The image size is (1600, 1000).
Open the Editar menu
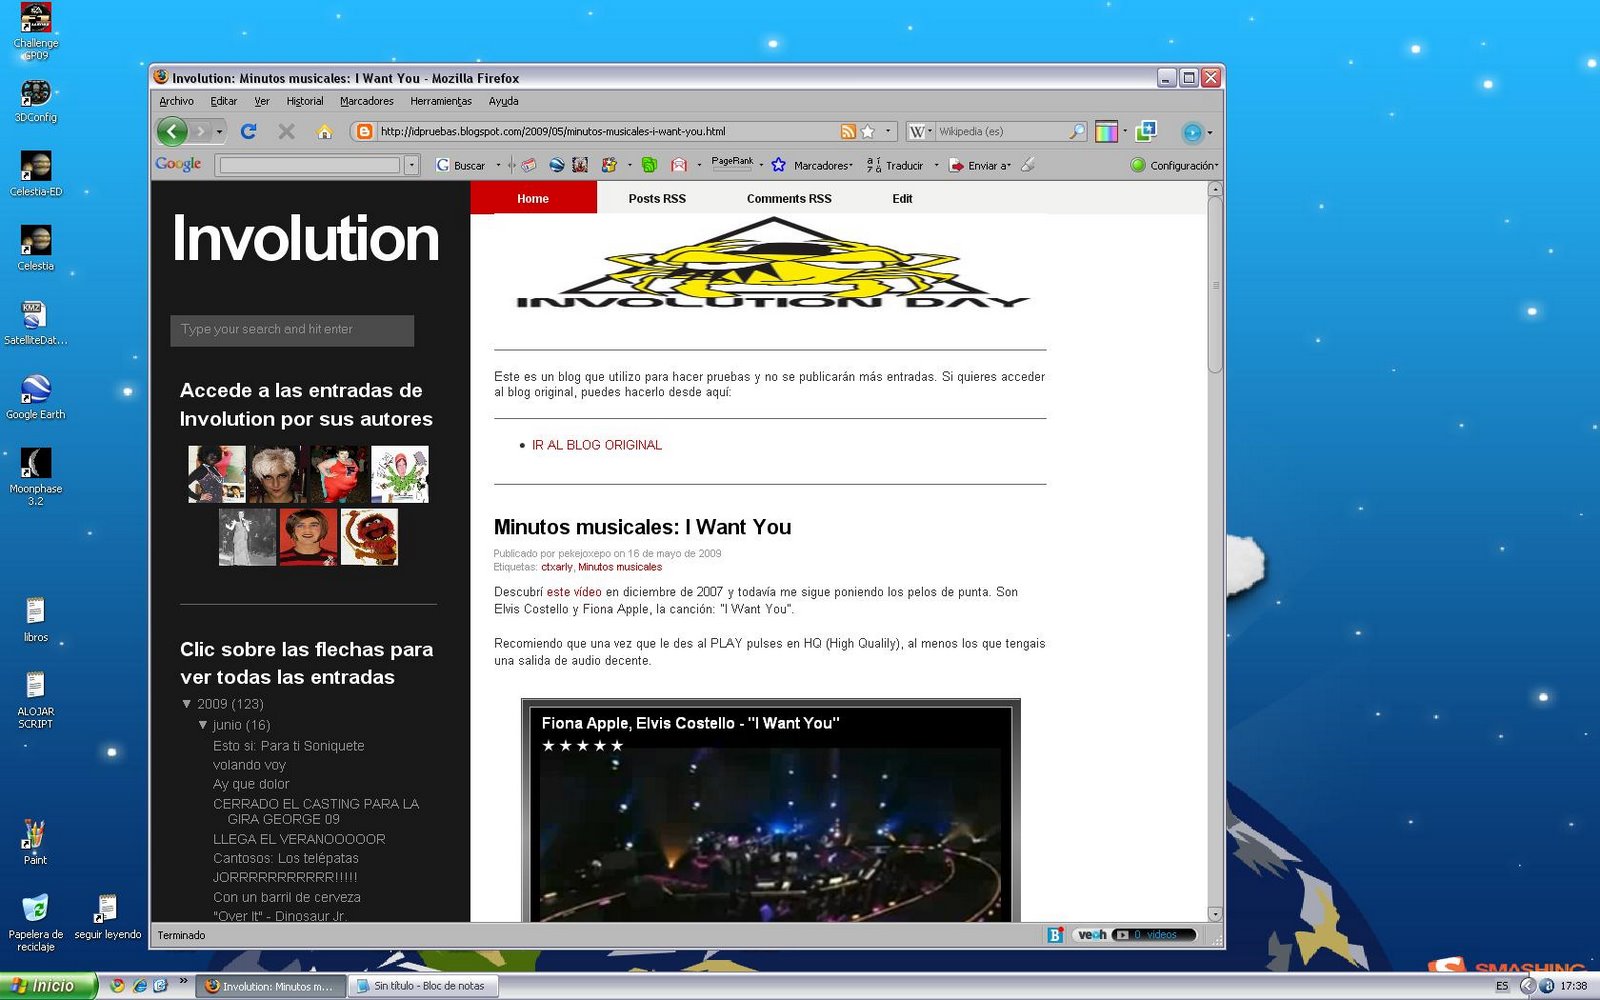[224, 101]
